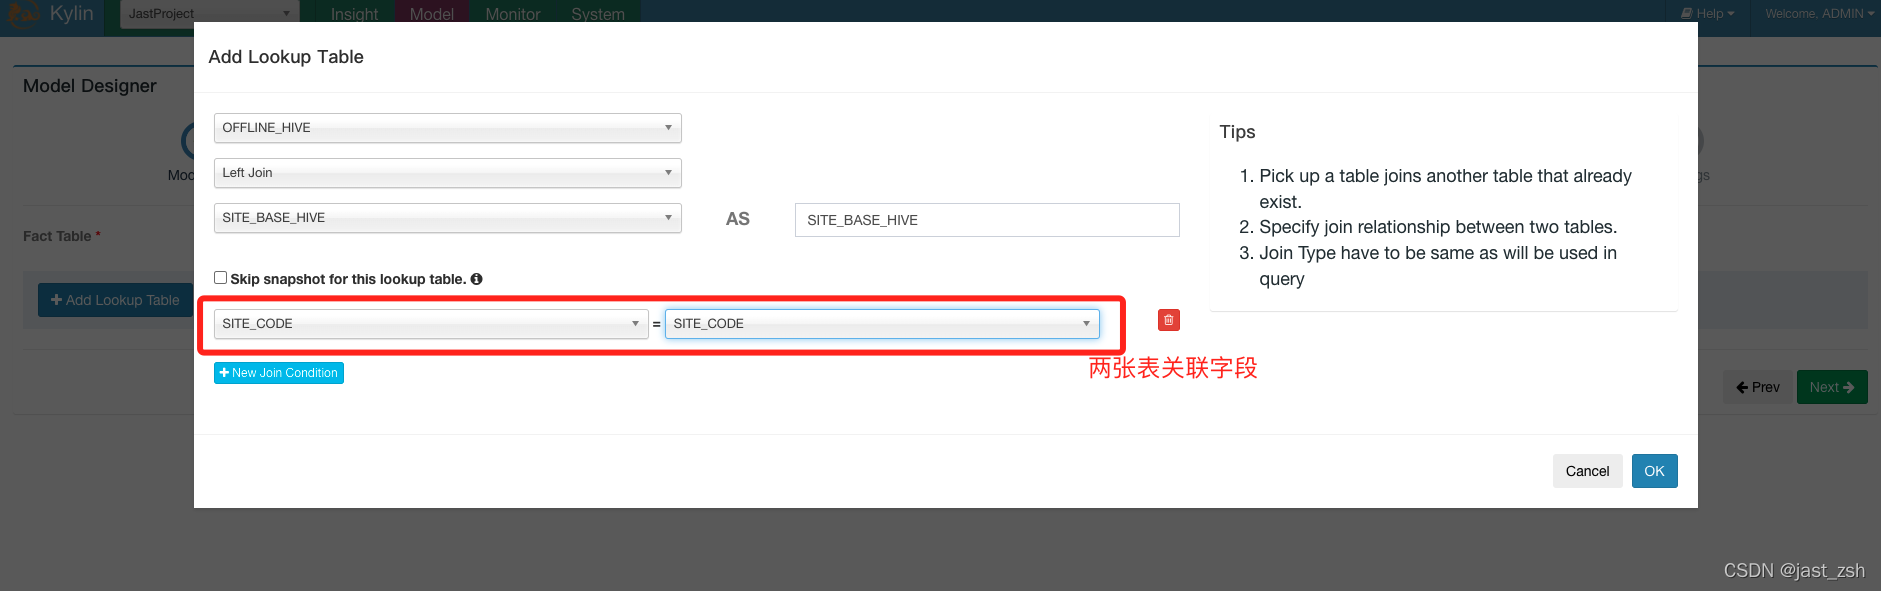Click the Kylin logo in the header

[x=50, y=13]
